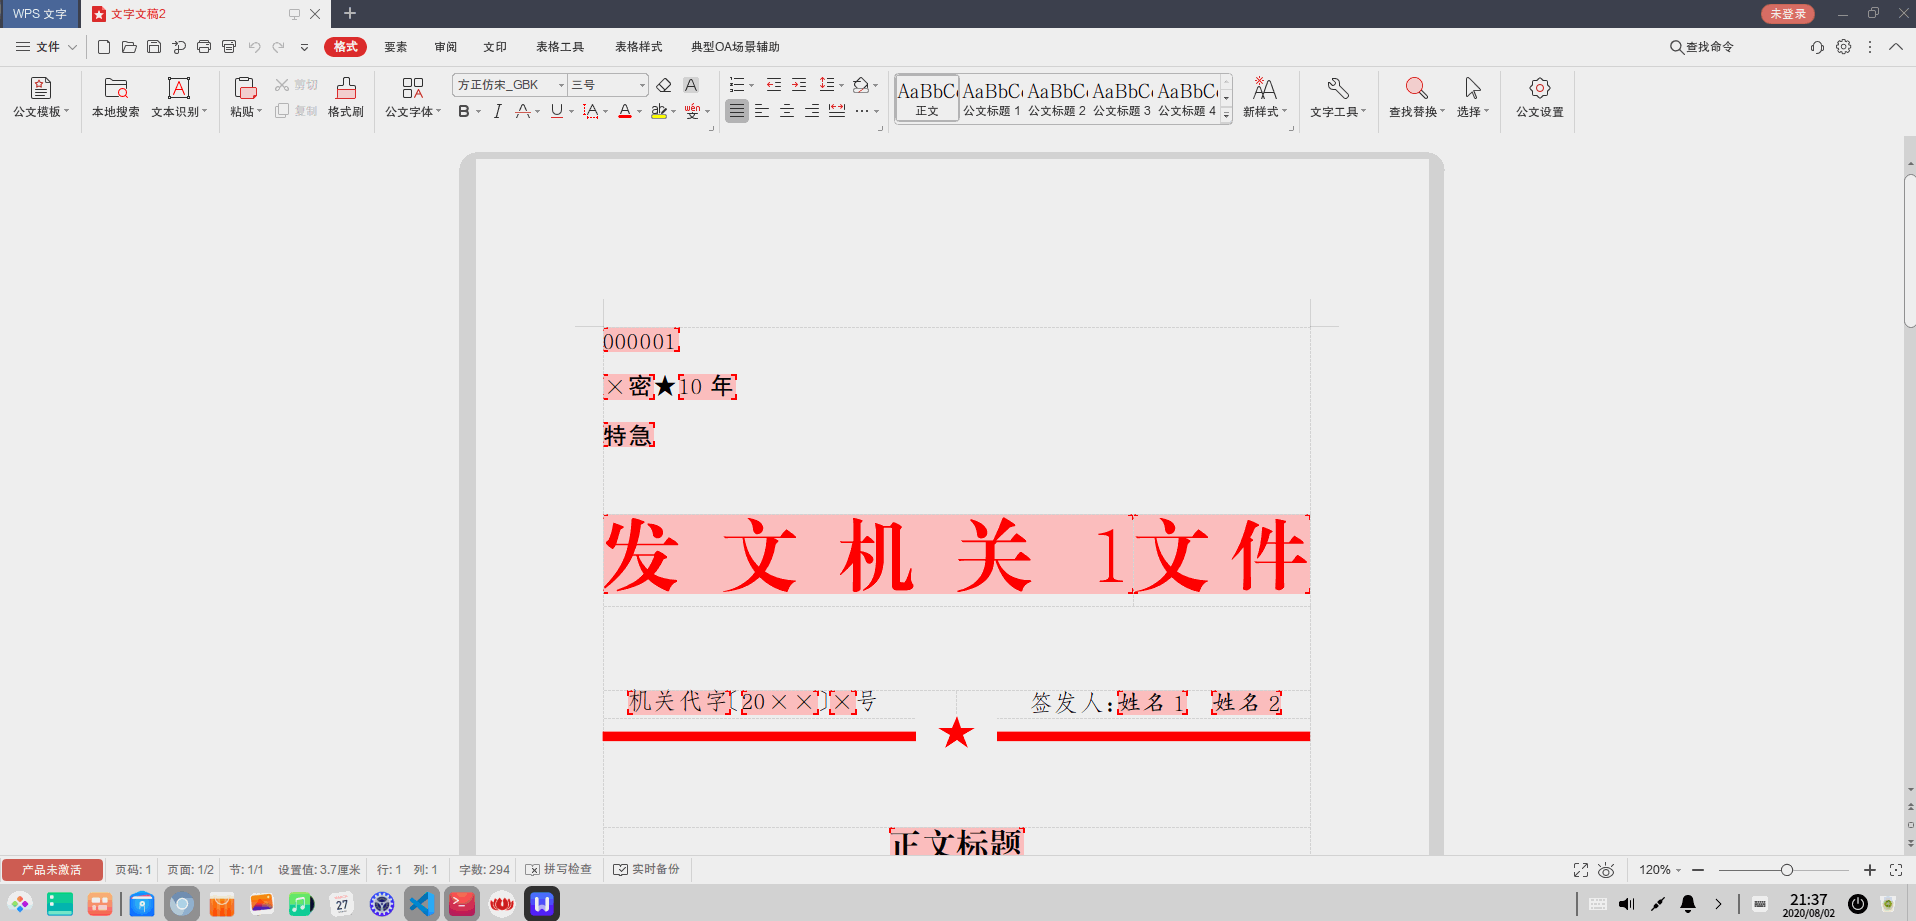
Task: Expand the styles gallery more arrow
Action: click(x=1226, y=116)
